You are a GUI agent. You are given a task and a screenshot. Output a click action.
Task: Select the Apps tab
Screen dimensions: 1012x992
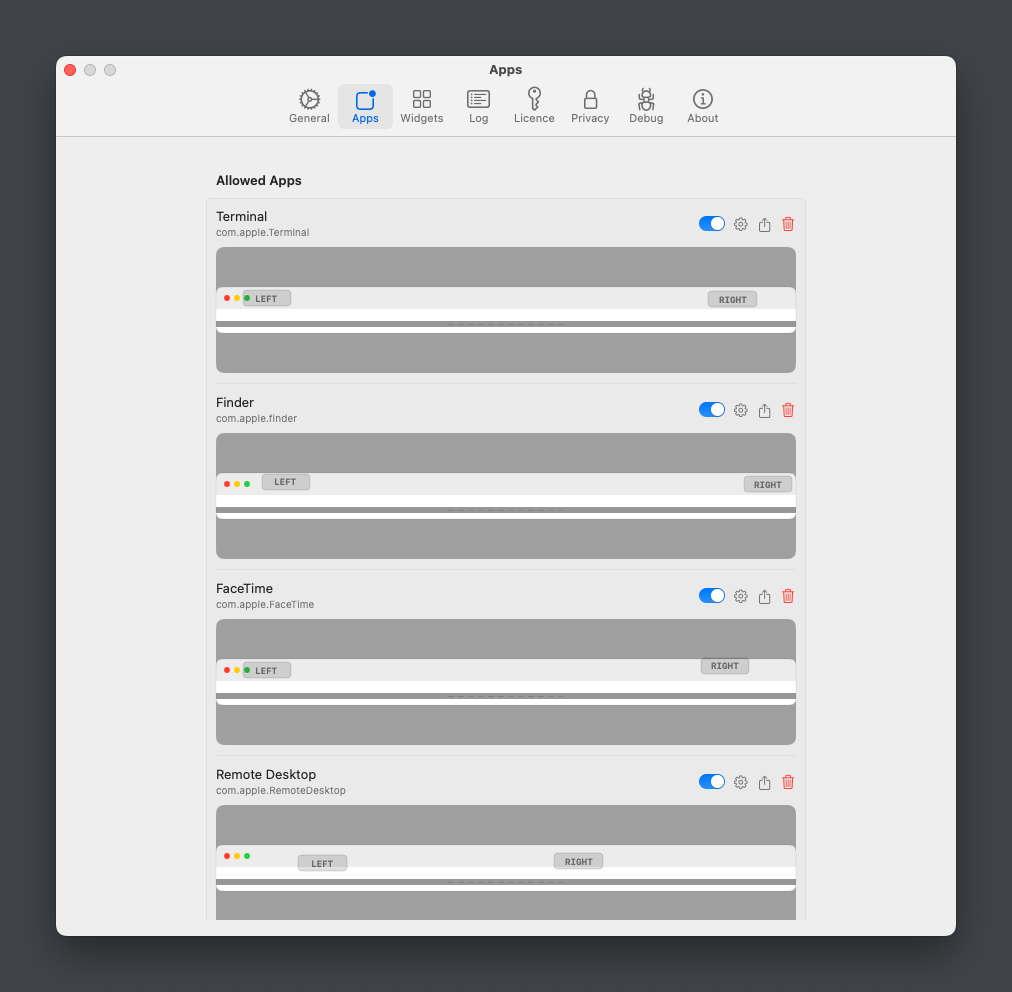[365, 106]
